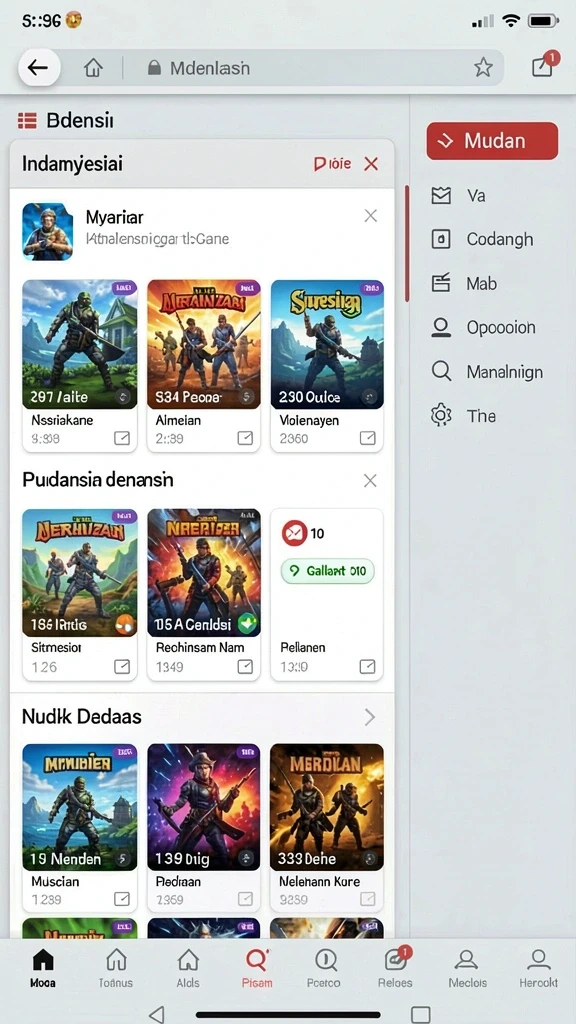This screenshot has width=576, height=1024.
Task: Toggle the checkbox on Nelehann Kore card
Action: [368, 899]
